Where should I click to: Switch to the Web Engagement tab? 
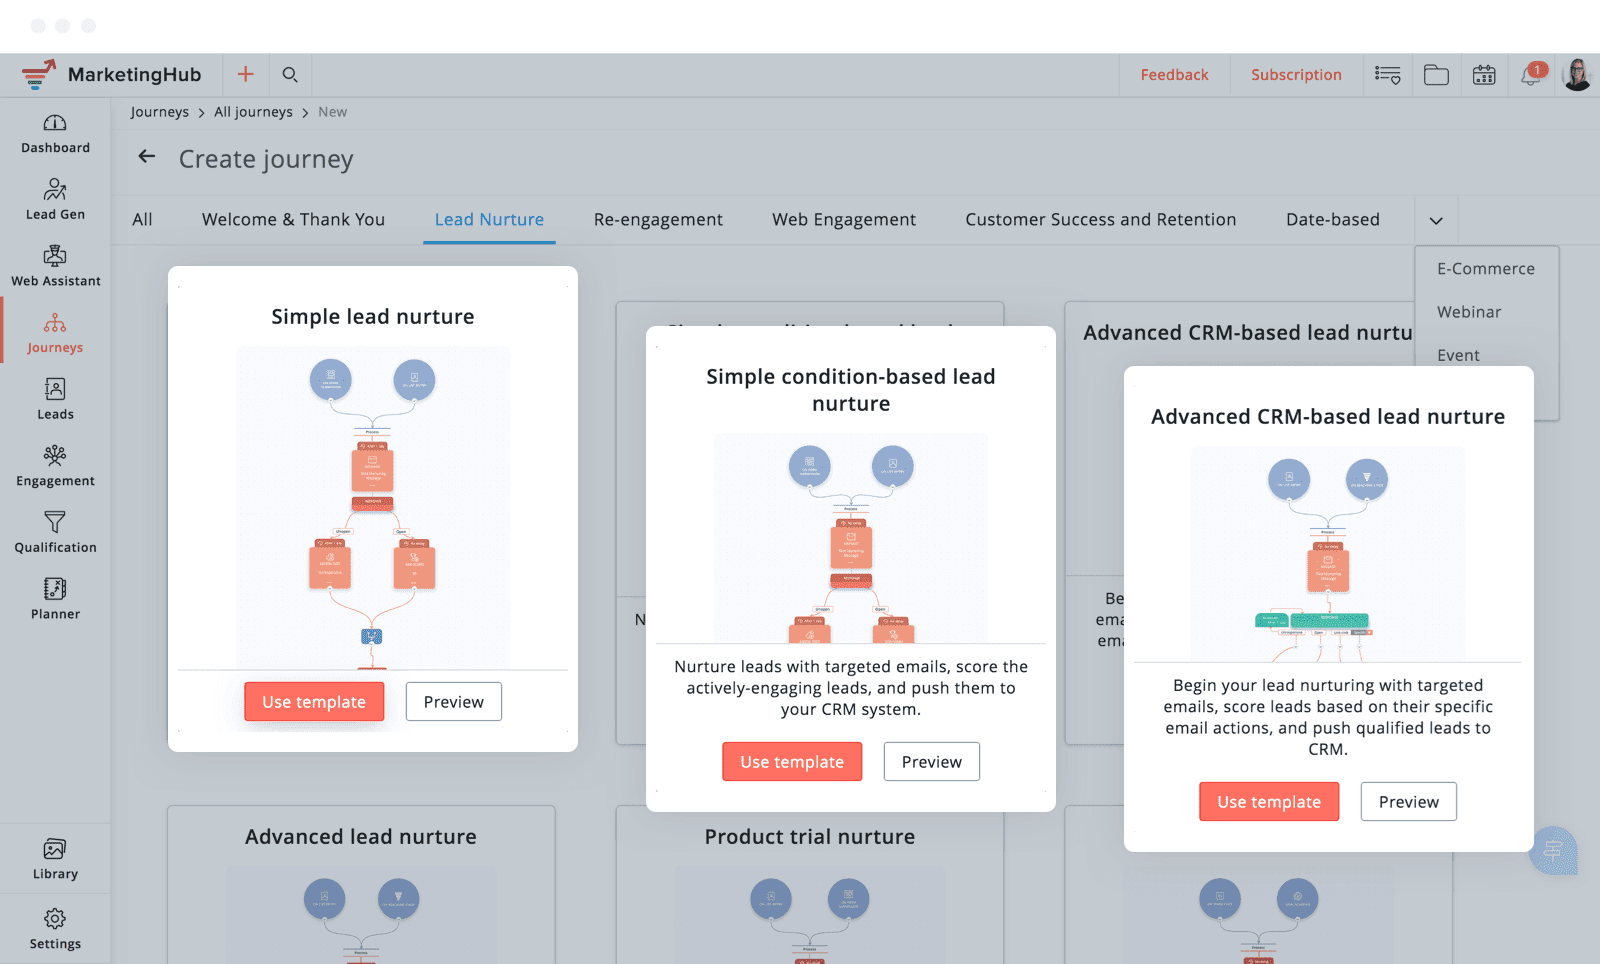coord(844,220)
